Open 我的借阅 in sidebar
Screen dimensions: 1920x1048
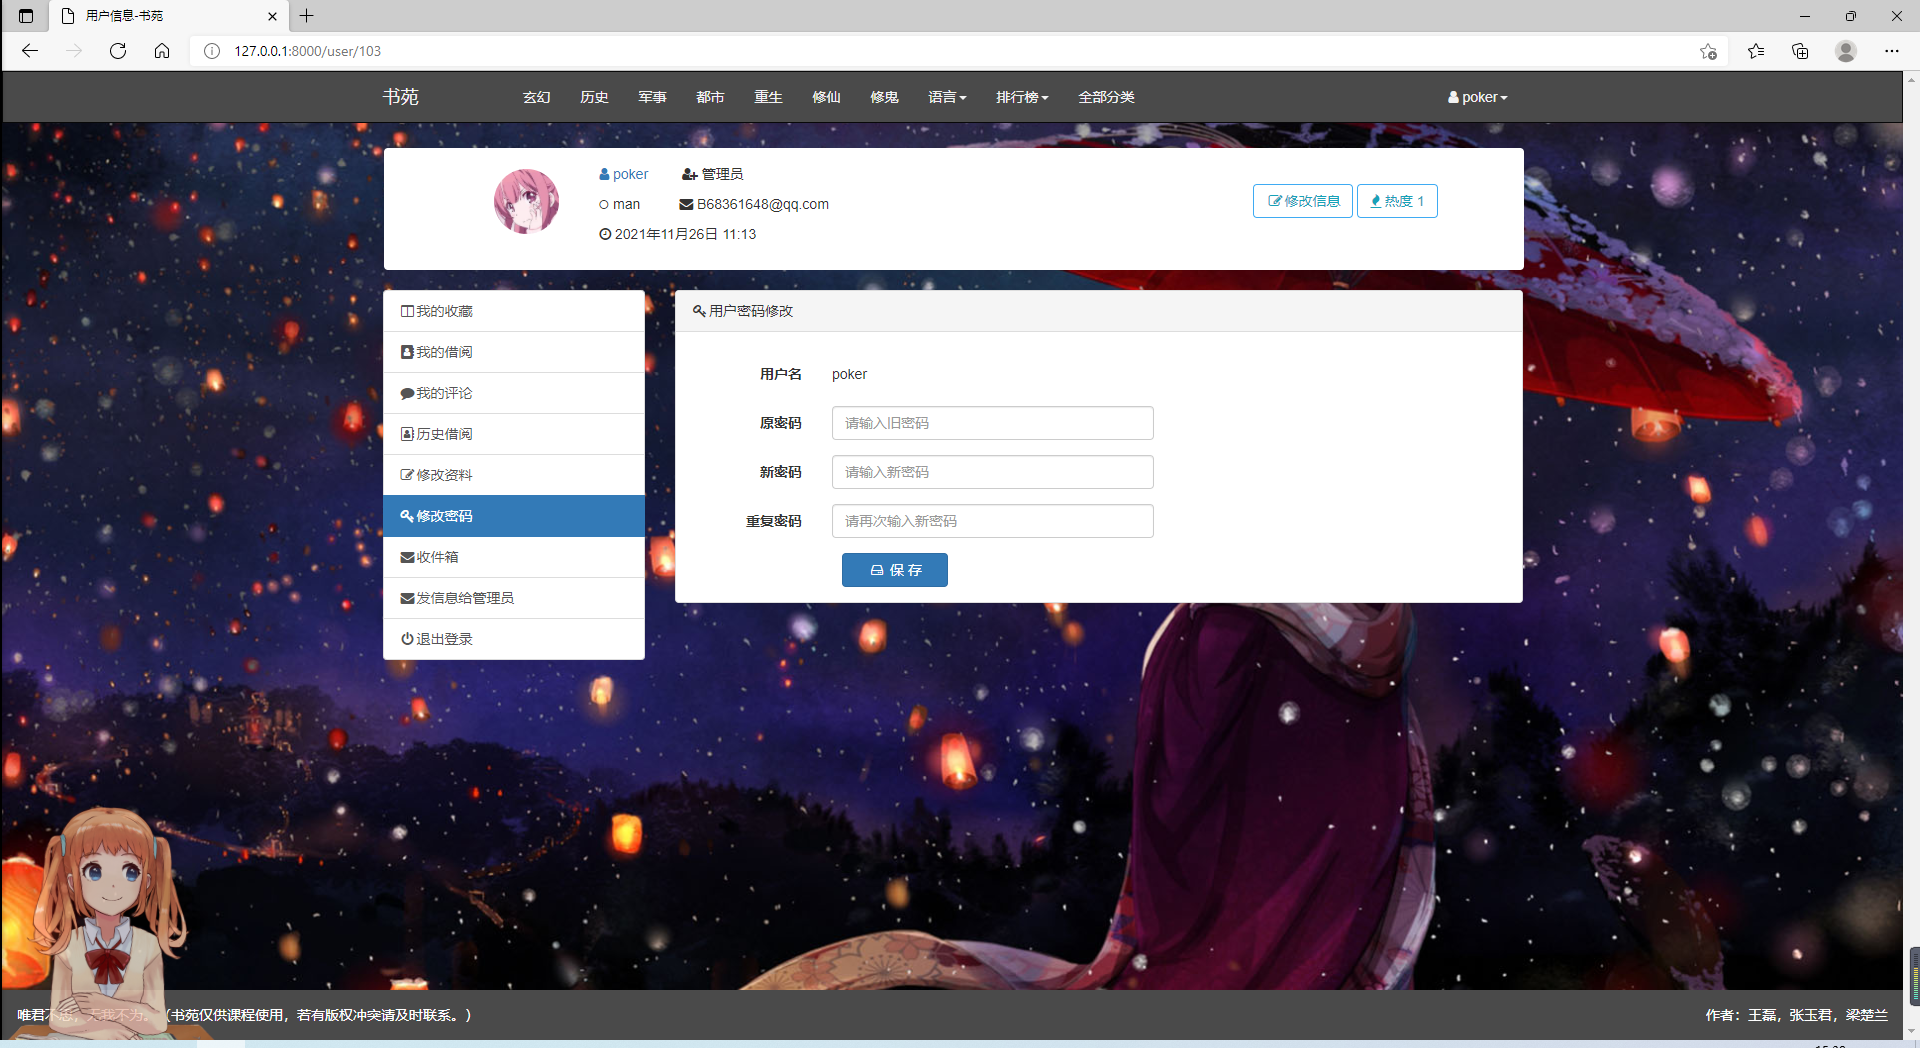click(x=514, y=352)
